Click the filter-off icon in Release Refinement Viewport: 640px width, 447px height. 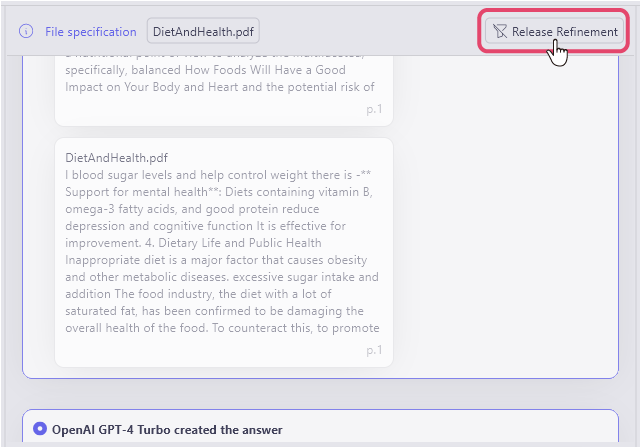coord(500,32)
